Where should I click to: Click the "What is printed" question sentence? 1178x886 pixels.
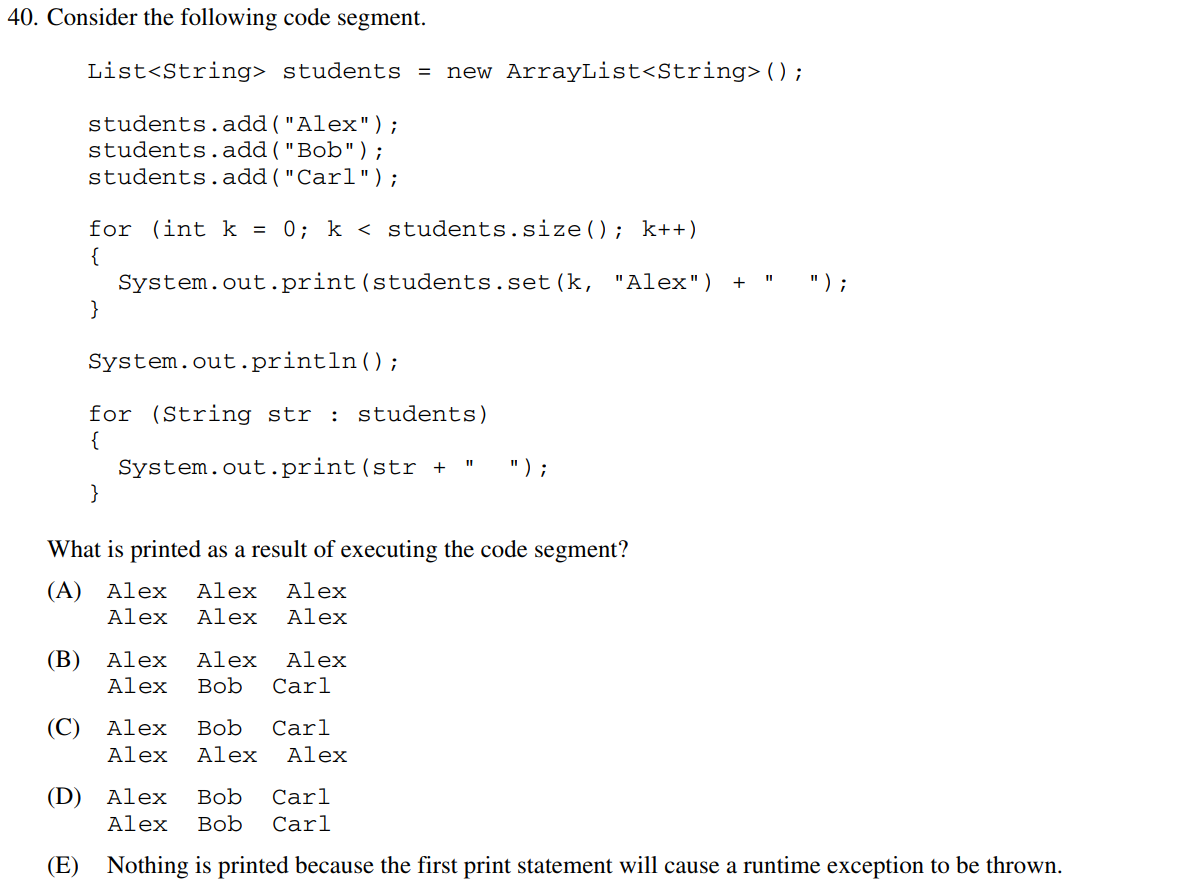[x=338, y=550]
